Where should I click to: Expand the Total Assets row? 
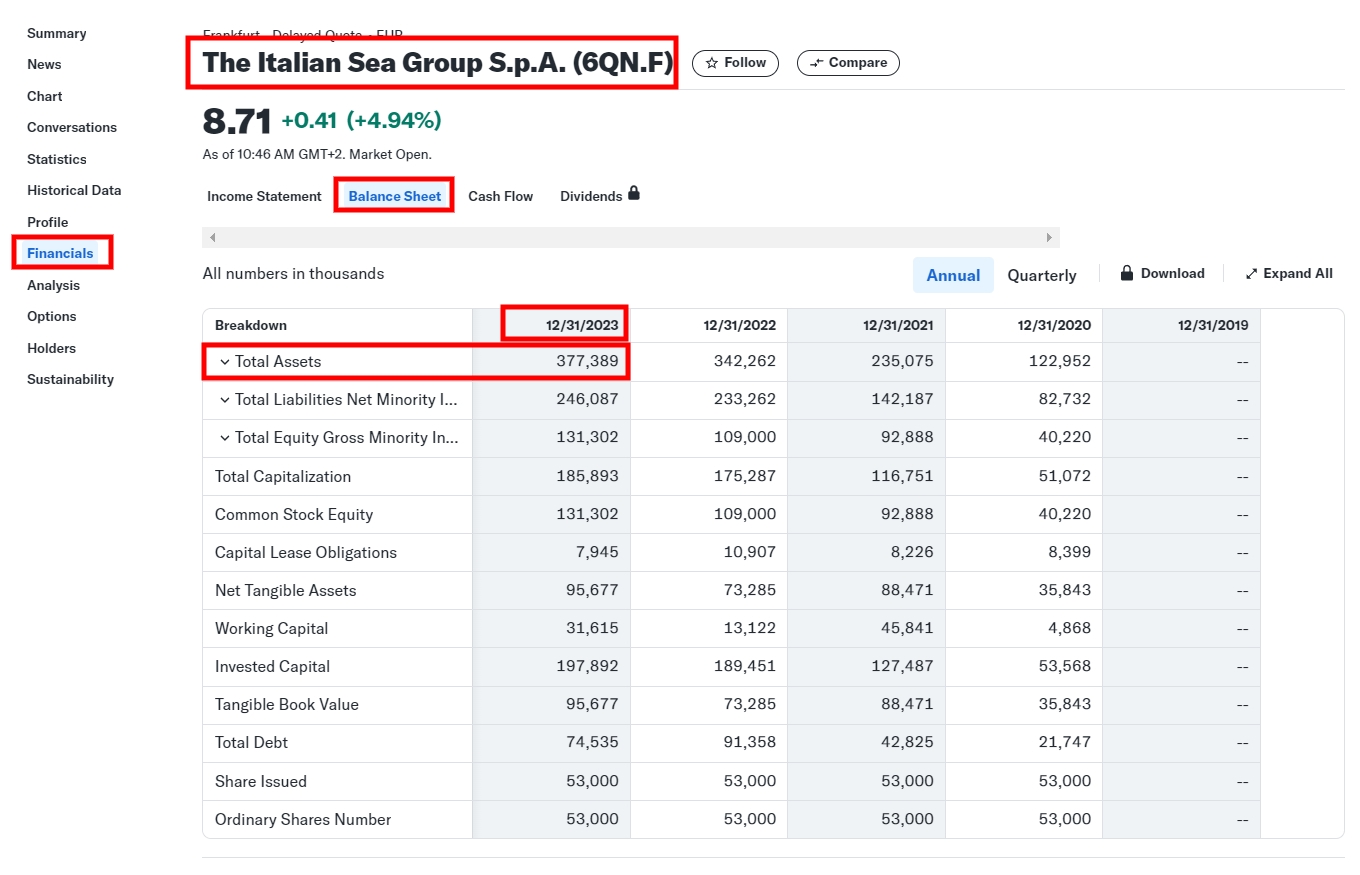tap(225, 362)
